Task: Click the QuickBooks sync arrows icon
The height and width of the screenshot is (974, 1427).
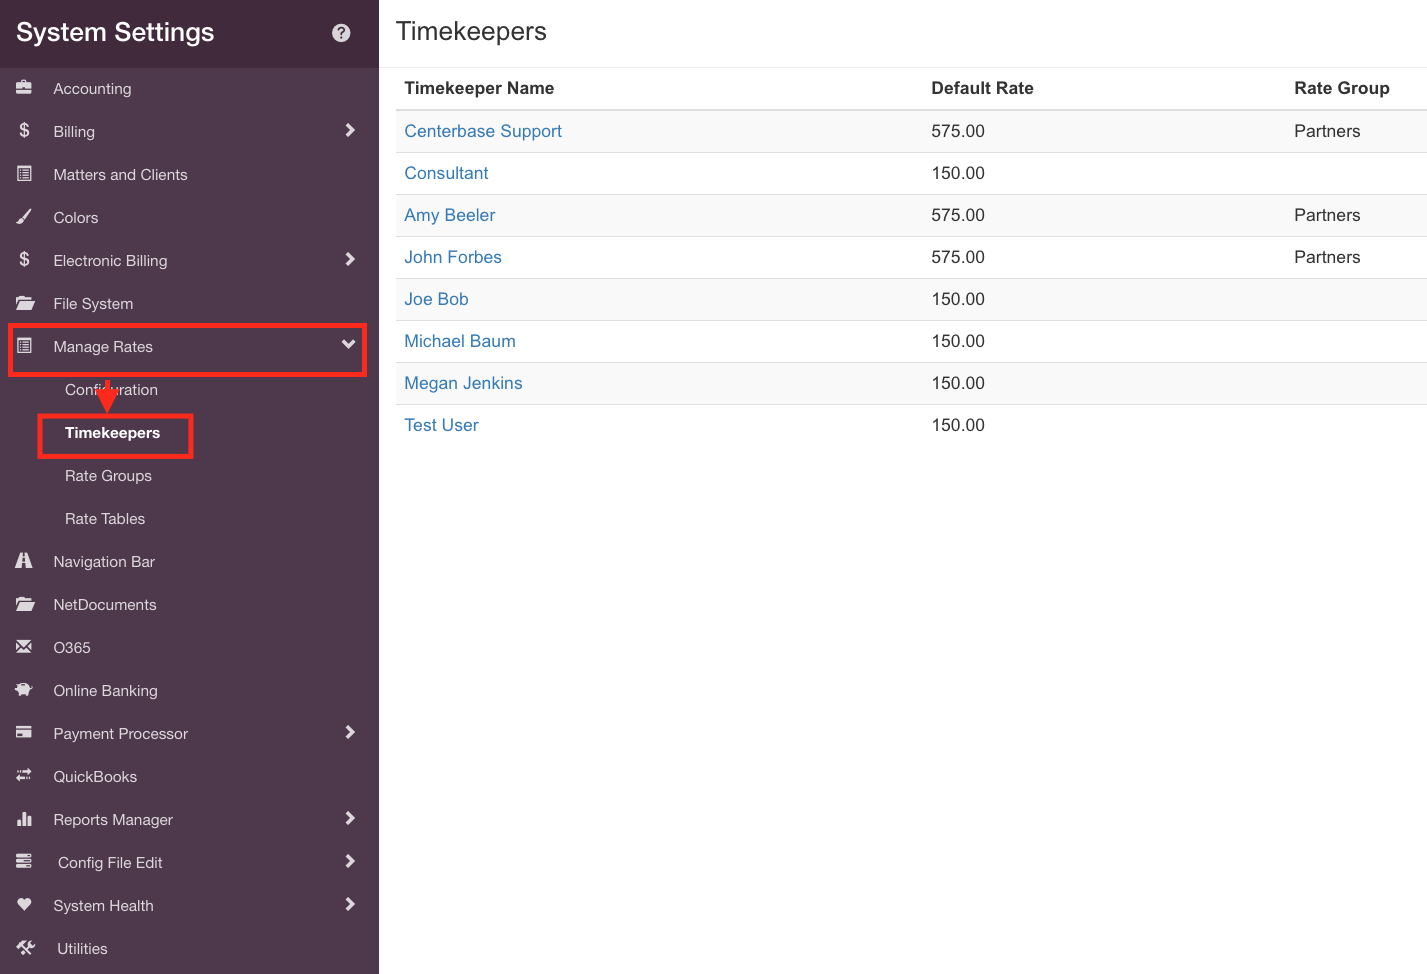Action: [x=24, y=776]
